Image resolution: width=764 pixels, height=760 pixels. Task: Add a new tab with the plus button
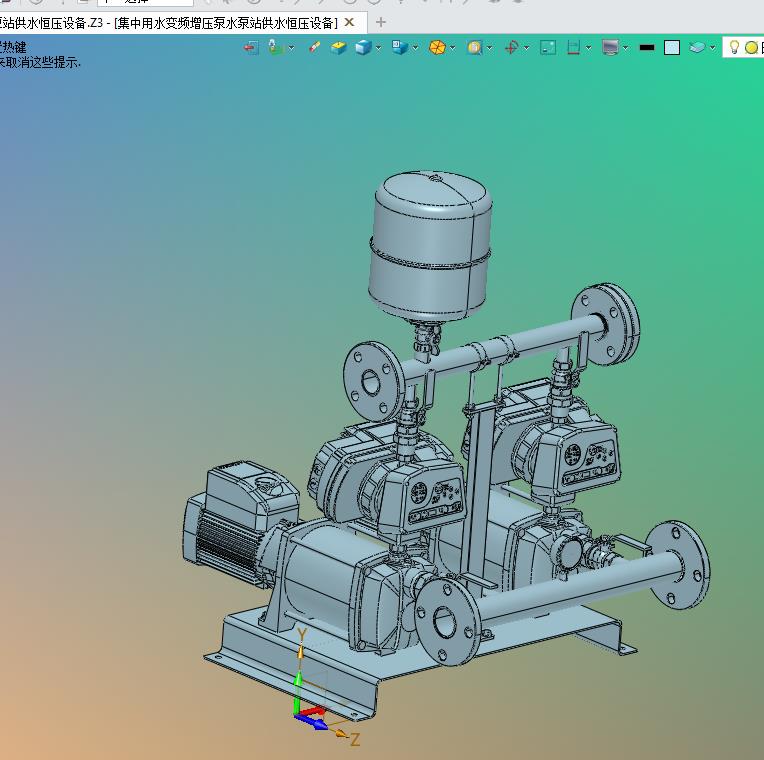click(381, 22)
